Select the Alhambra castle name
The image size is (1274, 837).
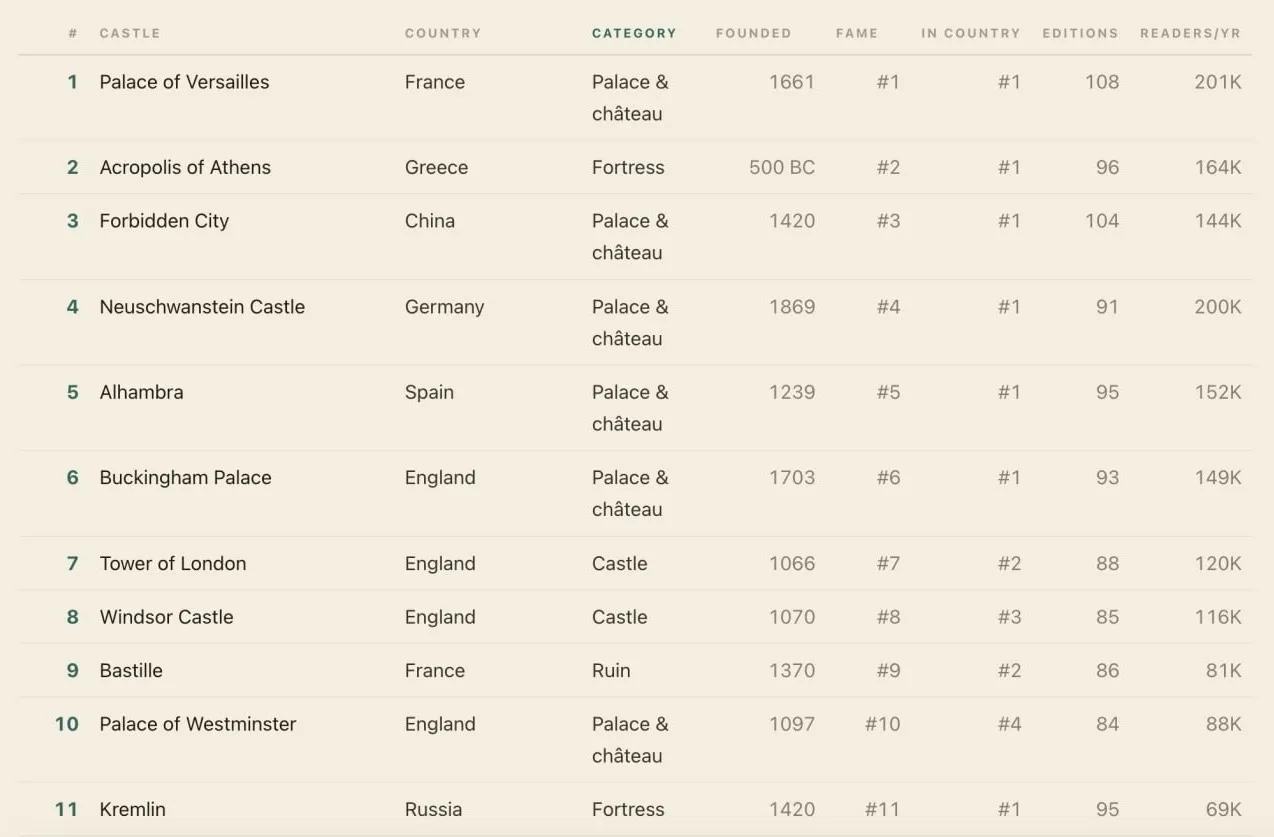tap(141, 392)
